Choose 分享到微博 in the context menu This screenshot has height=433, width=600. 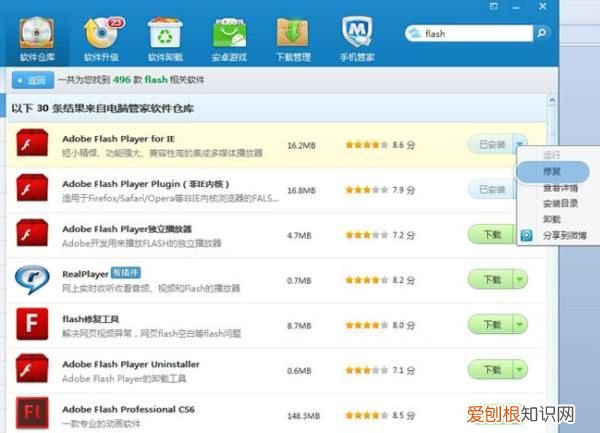565,235
